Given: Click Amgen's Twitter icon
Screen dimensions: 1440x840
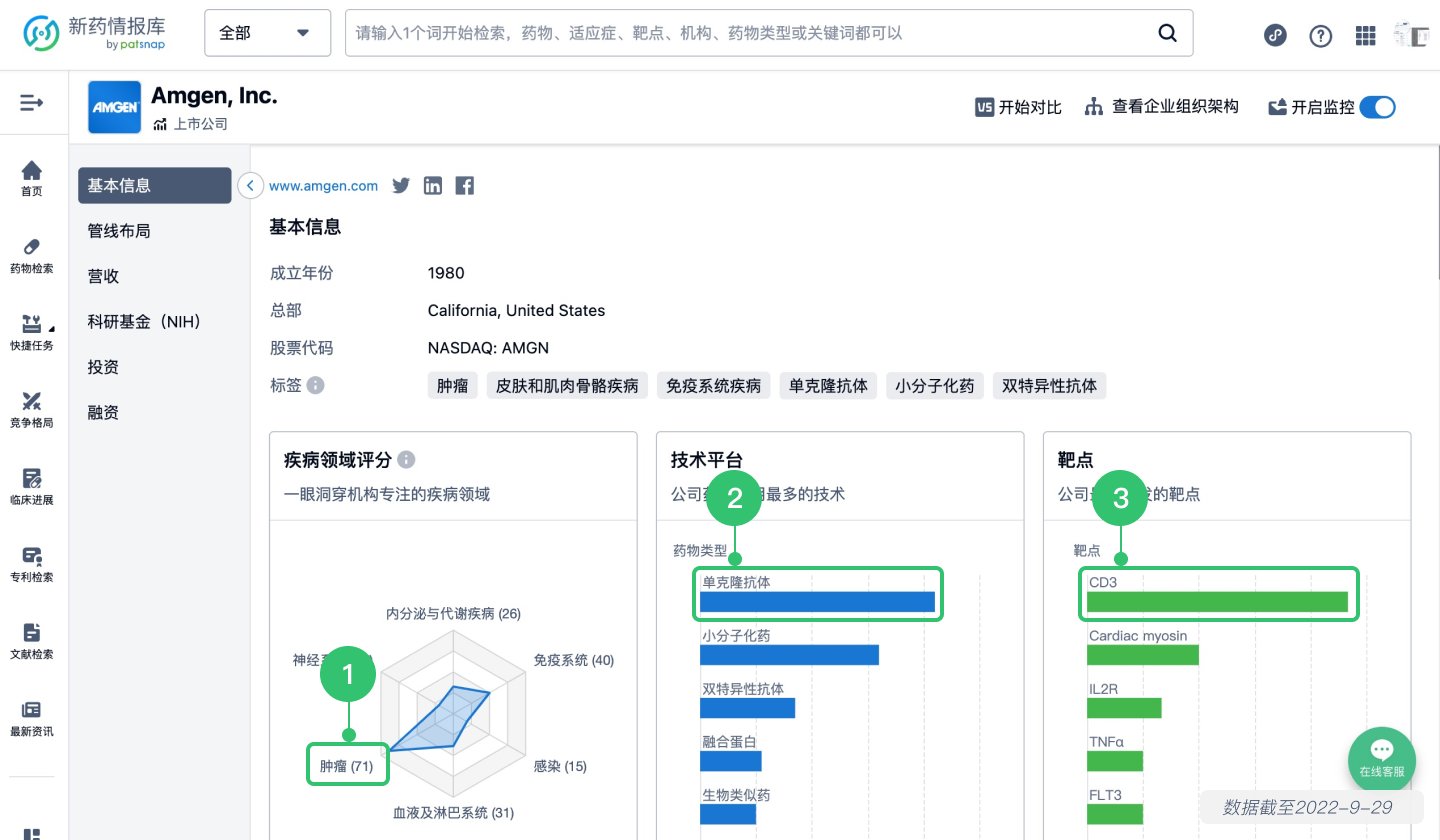Looking at the screenshot, I should pos(401,185).
